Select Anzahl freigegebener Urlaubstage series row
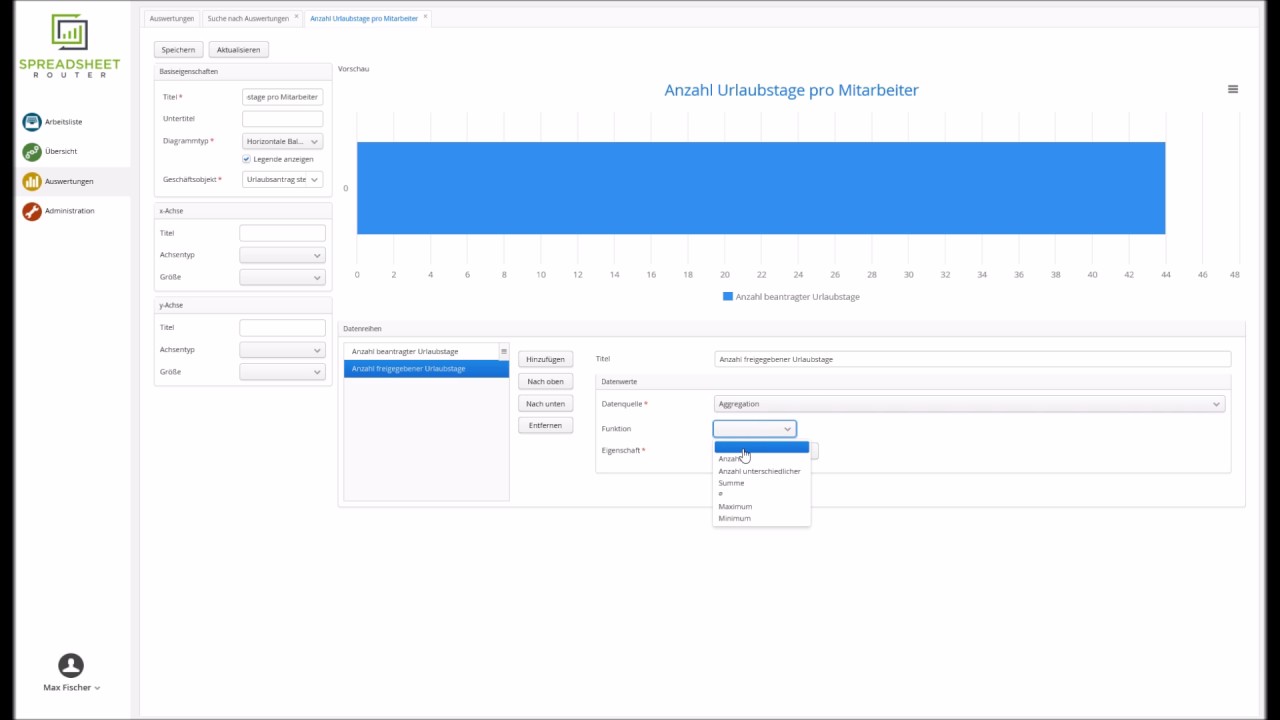 [426, 369]
